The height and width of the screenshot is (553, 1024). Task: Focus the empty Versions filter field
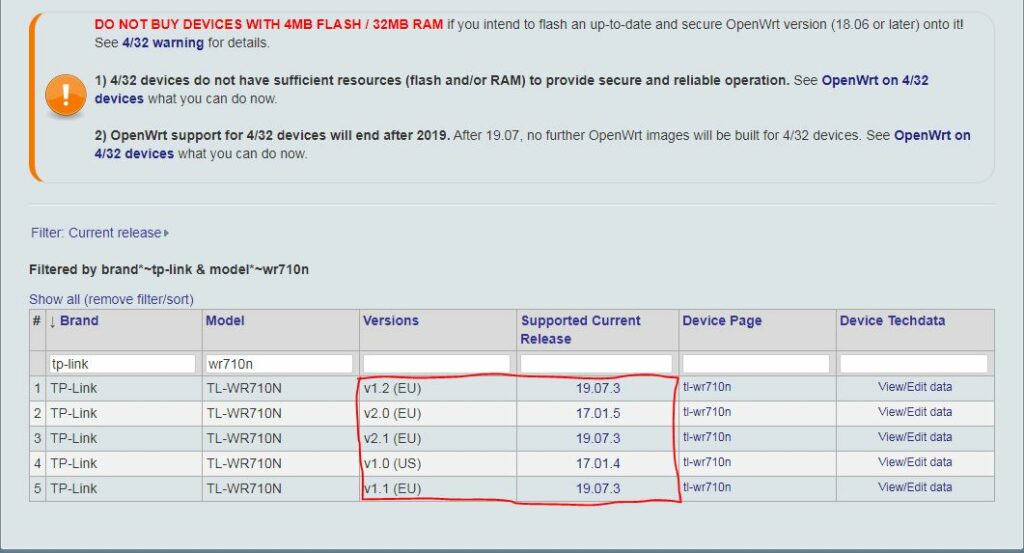click(436, 364)
